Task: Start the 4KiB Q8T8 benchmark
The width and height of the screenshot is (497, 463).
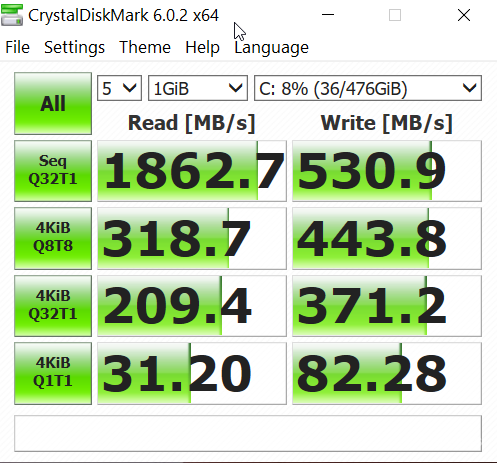Action: tap(53, 238)
